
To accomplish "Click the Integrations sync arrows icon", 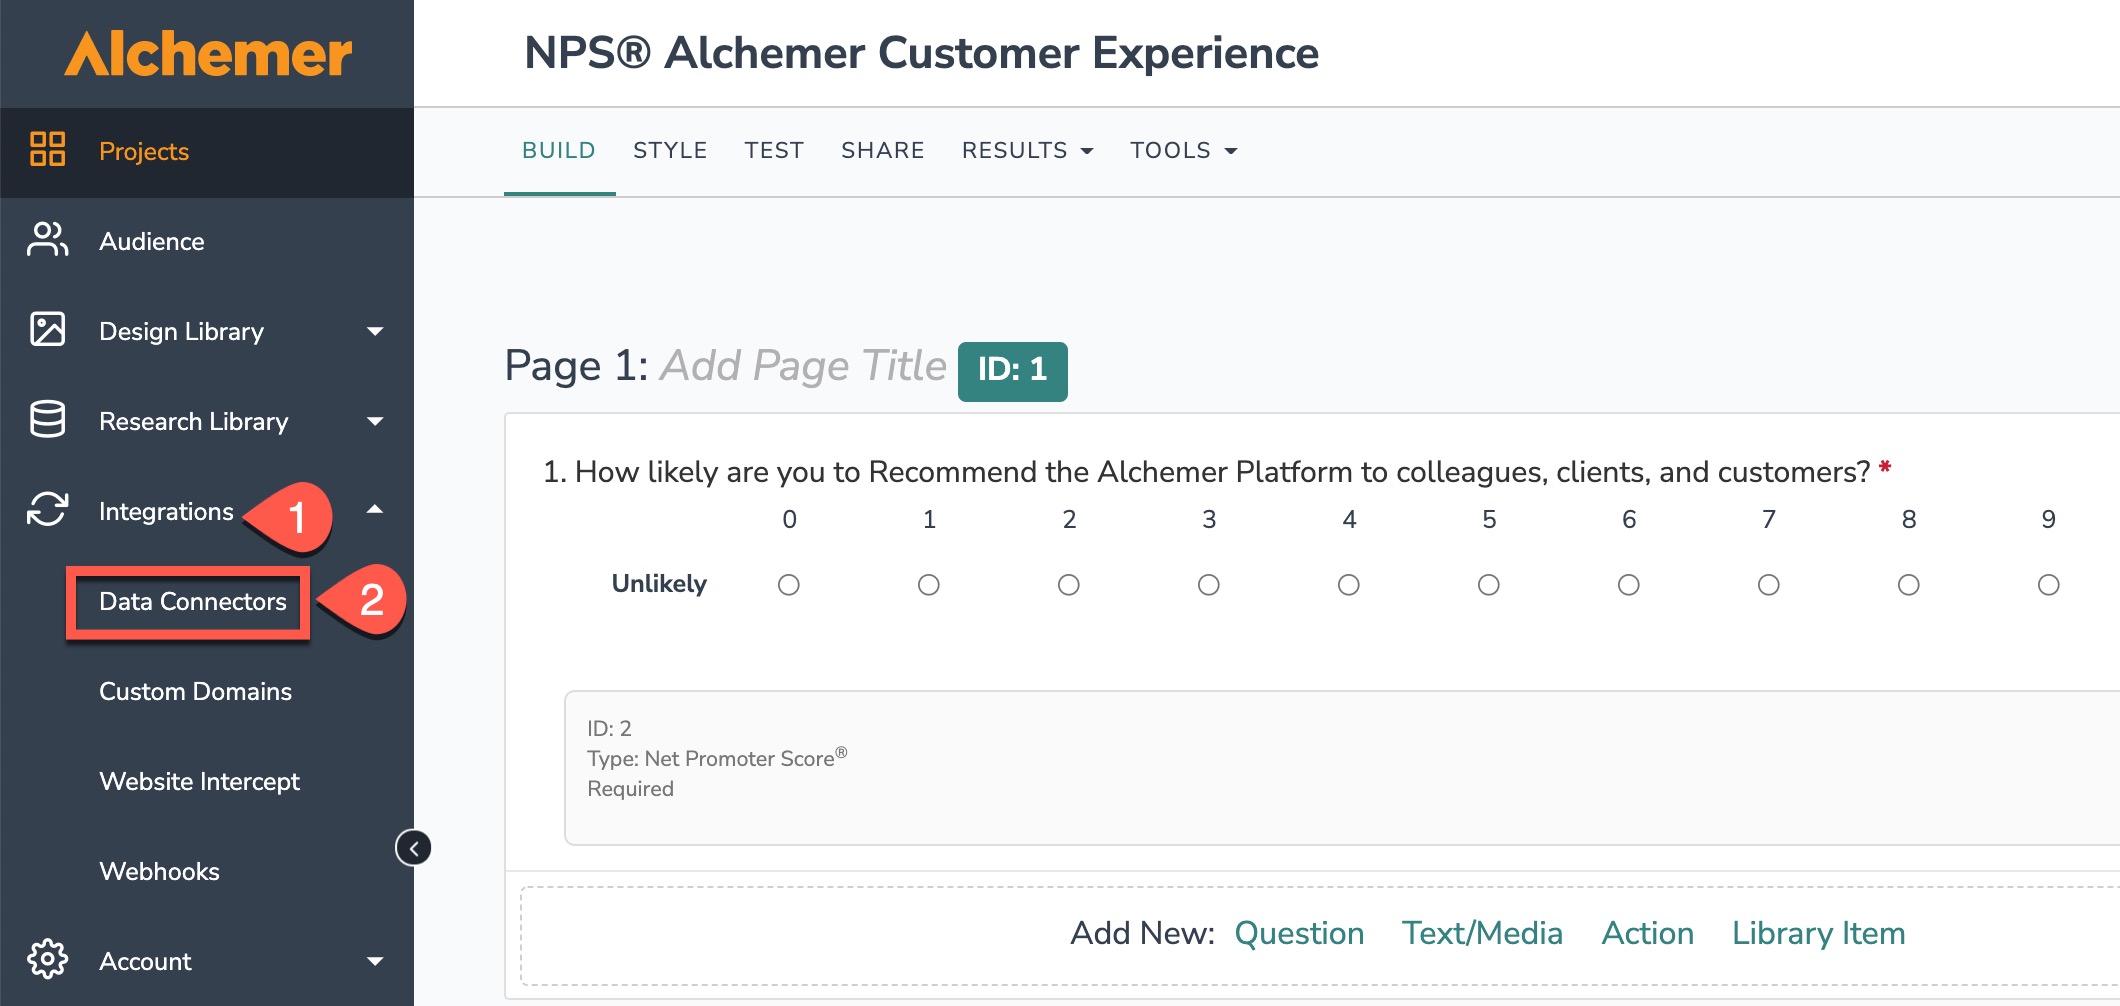I will point(47,509).
